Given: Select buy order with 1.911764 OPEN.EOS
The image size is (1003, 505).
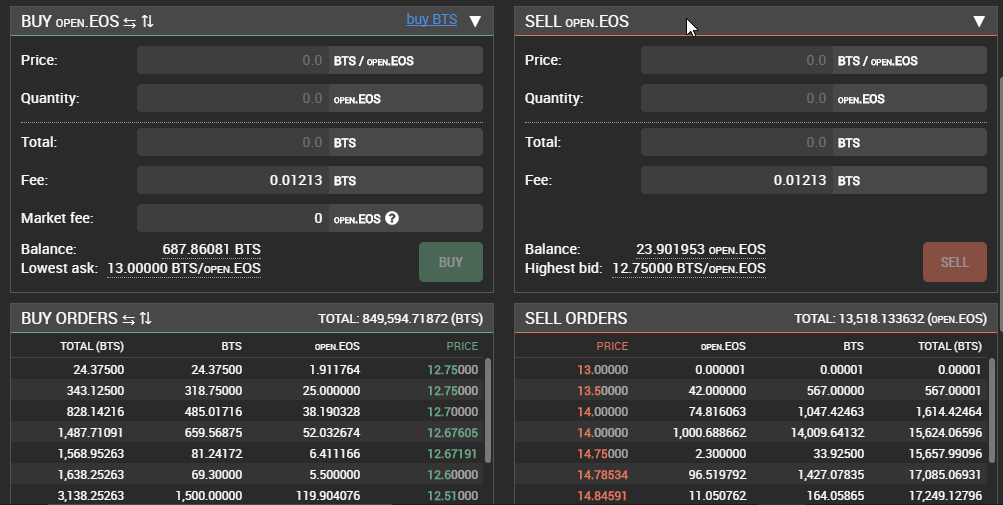Looking at the screenshot, I should point(246,369).
